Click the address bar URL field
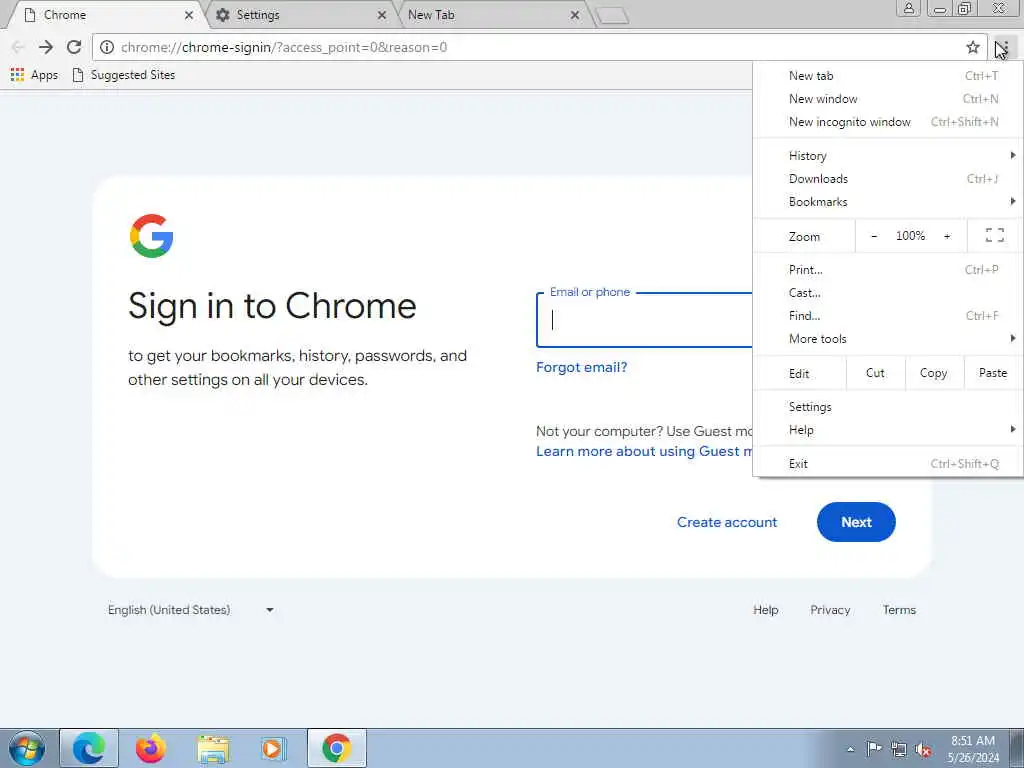The width and height of the screenshot is (1024, 768). pos(536,47)
